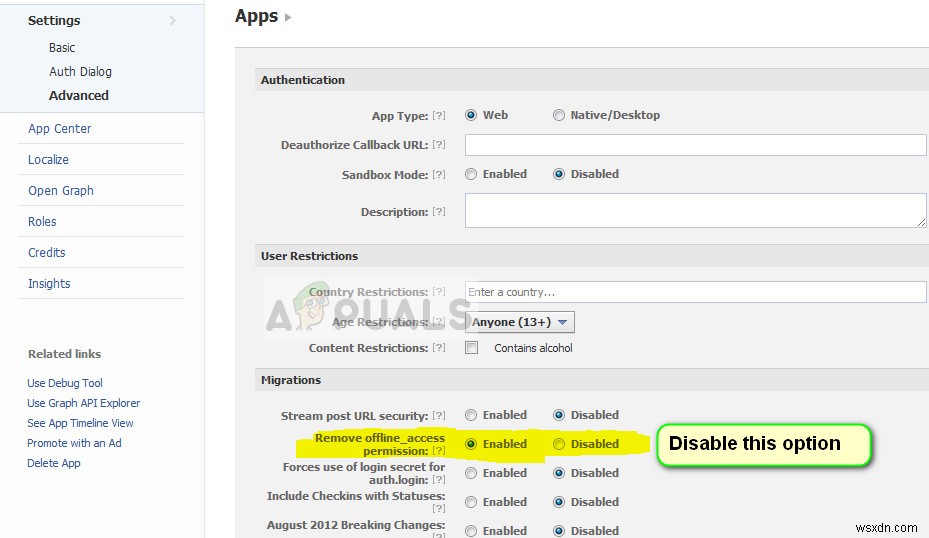
Task: Disable August 2012 Breaking Changes
Action: point(559,531)
